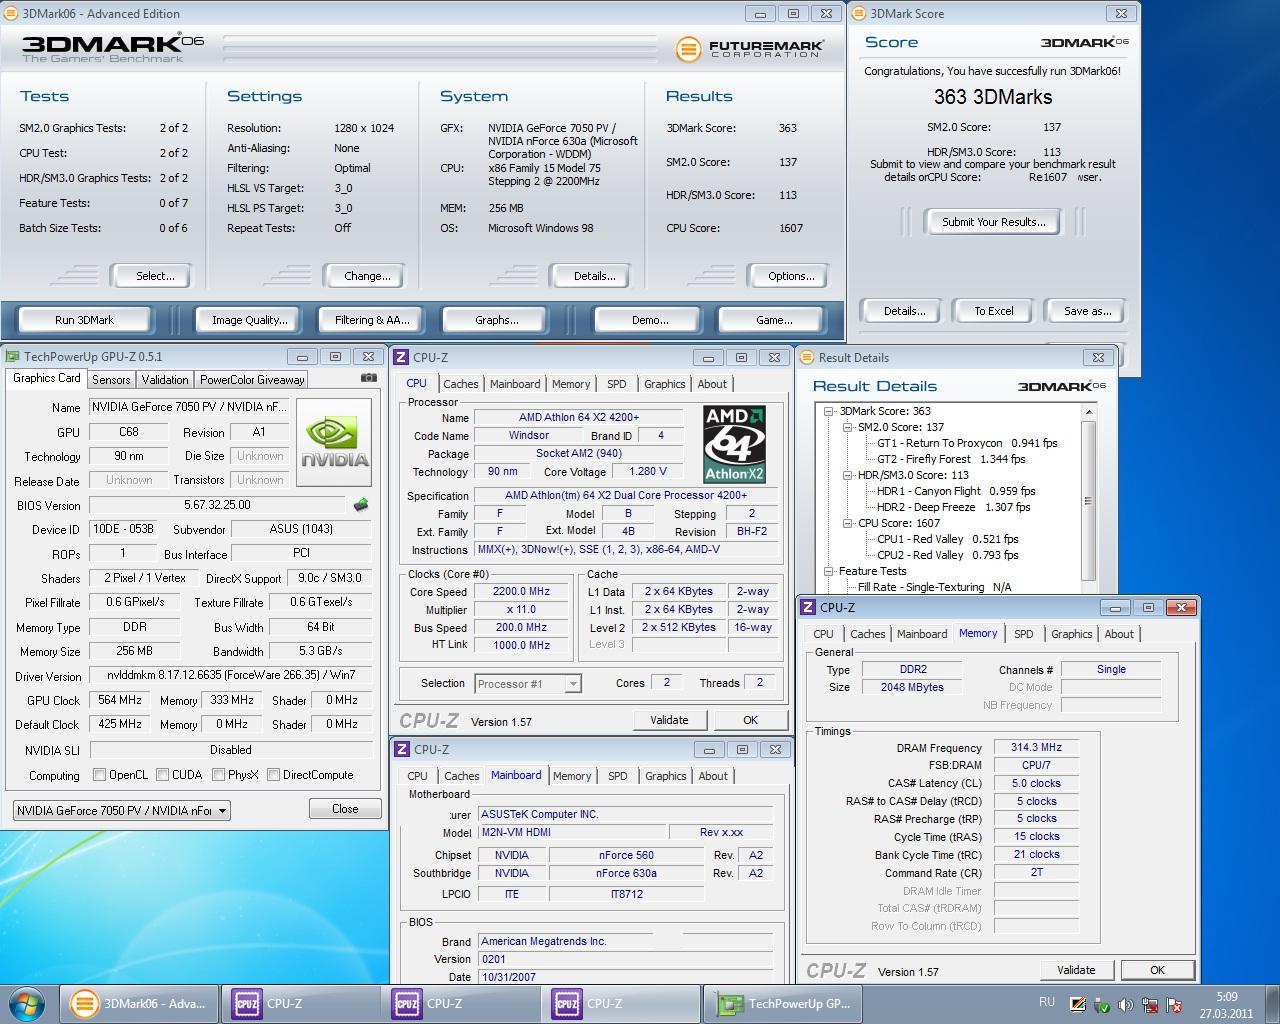The image size is (1280, 1024).
Task: Click the AMD Athlon 64 X2 logo
Action: click(x=735, y=444)
